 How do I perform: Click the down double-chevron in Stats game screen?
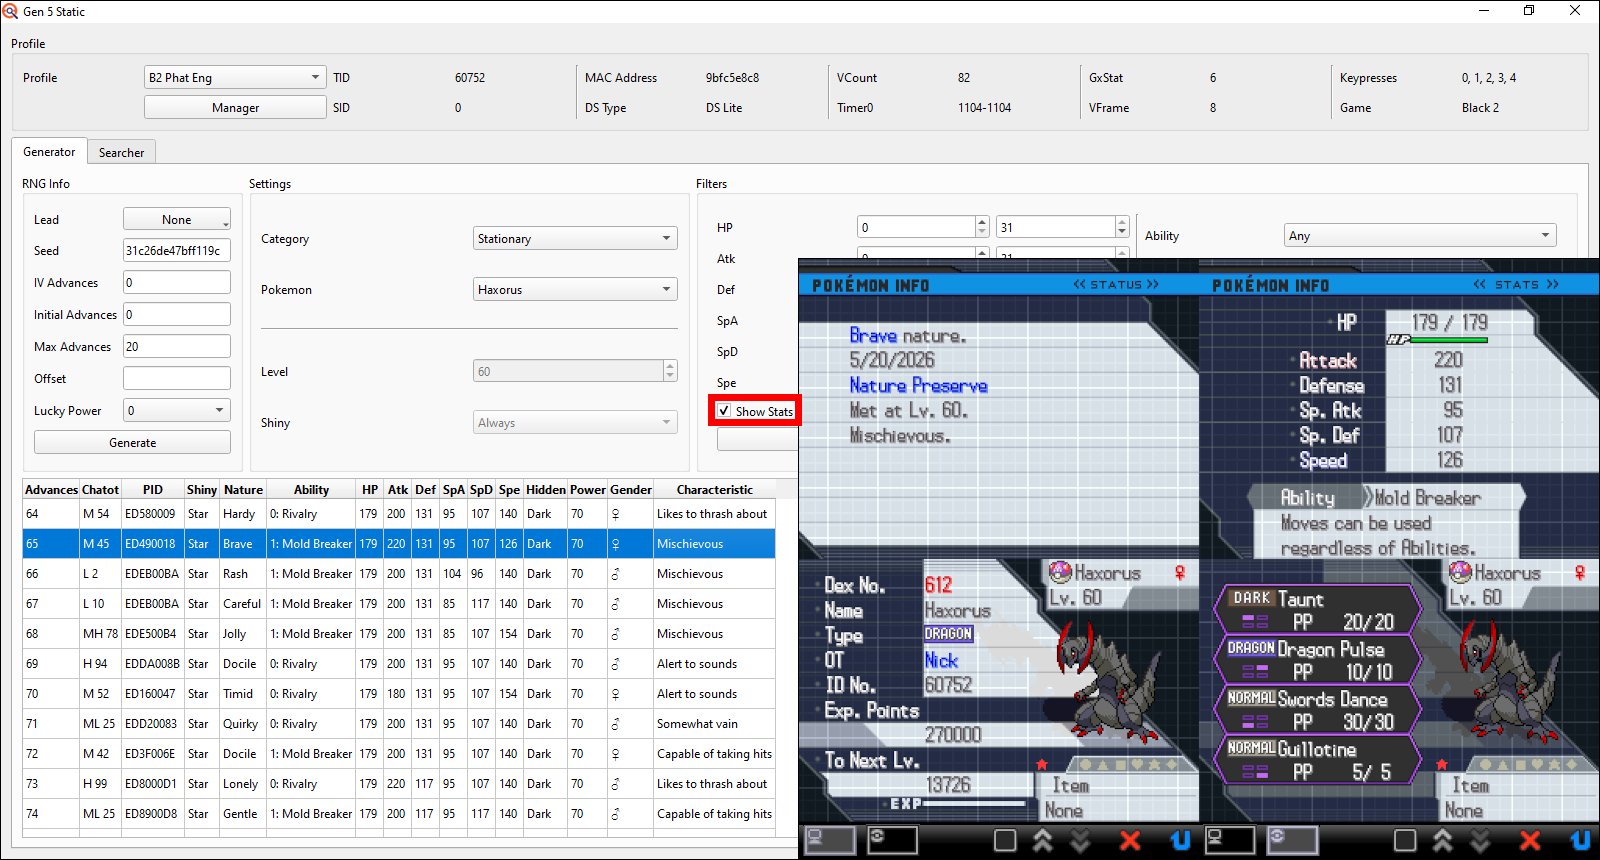(x=1480, y=840)
